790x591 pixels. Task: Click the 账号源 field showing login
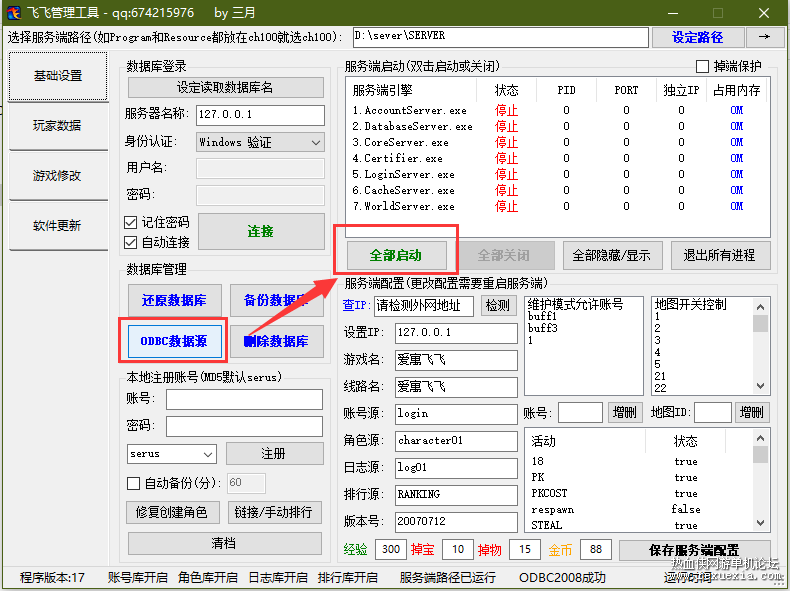click(x=456, y=414)
